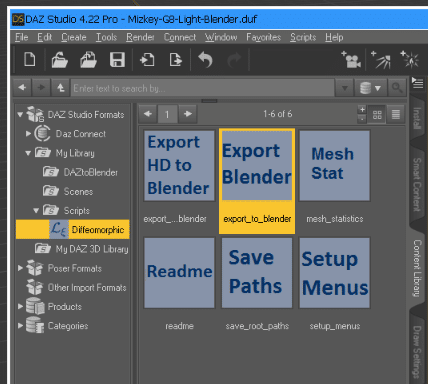
Task: Switch to the Smart Content tab
Action: 417,184
